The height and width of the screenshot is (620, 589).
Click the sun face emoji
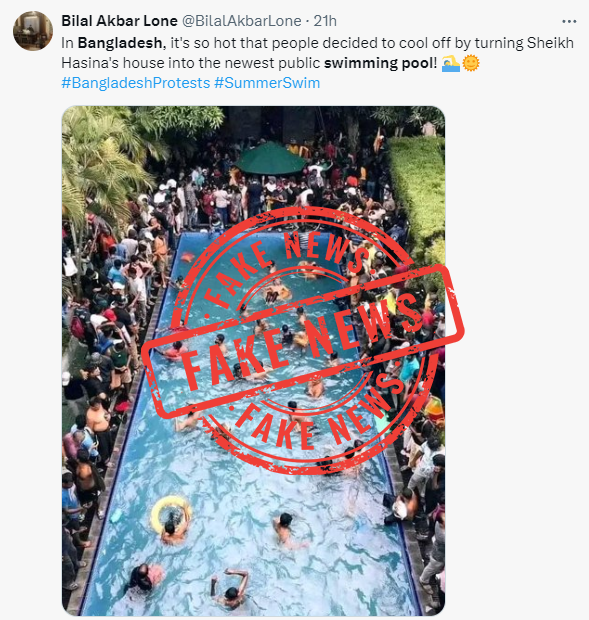470,63
